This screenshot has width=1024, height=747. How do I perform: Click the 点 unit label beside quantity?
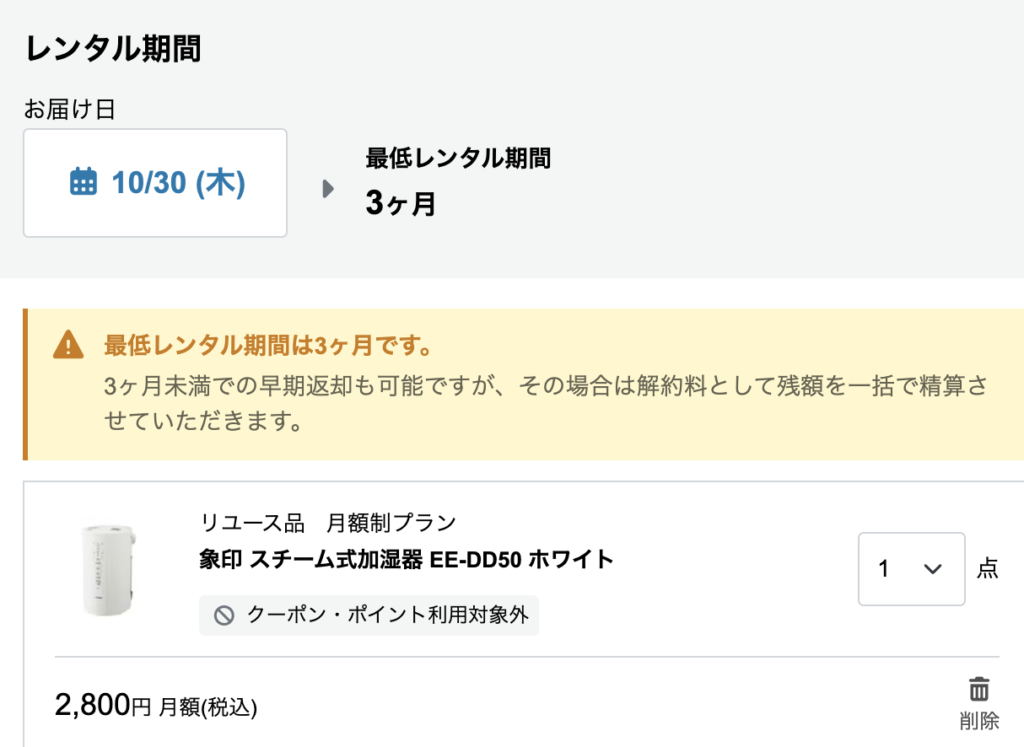pyautogui.click(x=987, y=569)
